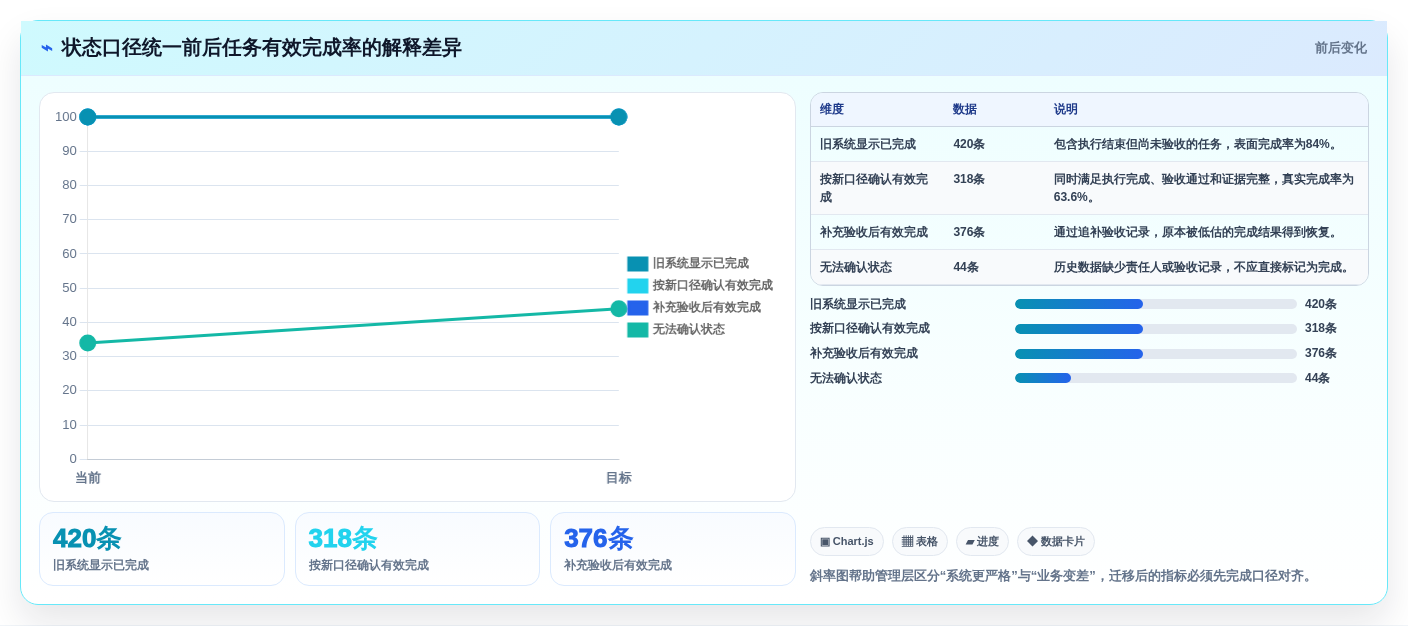Click progress value 44条 beside the bar
Screen dimensions: 1408x626
1318,378
